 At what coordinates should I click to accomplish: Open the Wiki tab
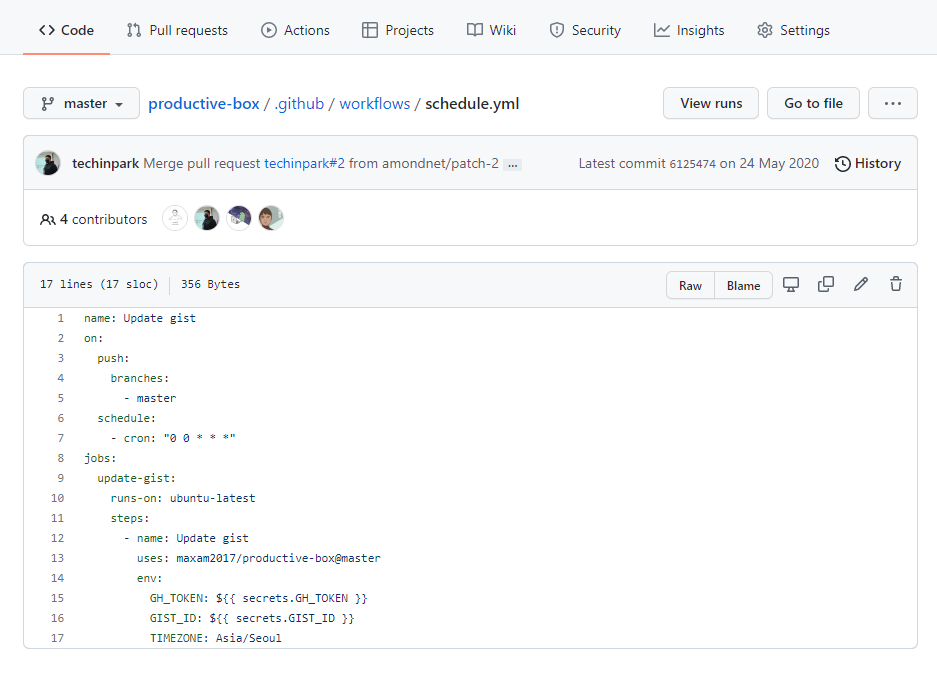pos(491,30)
